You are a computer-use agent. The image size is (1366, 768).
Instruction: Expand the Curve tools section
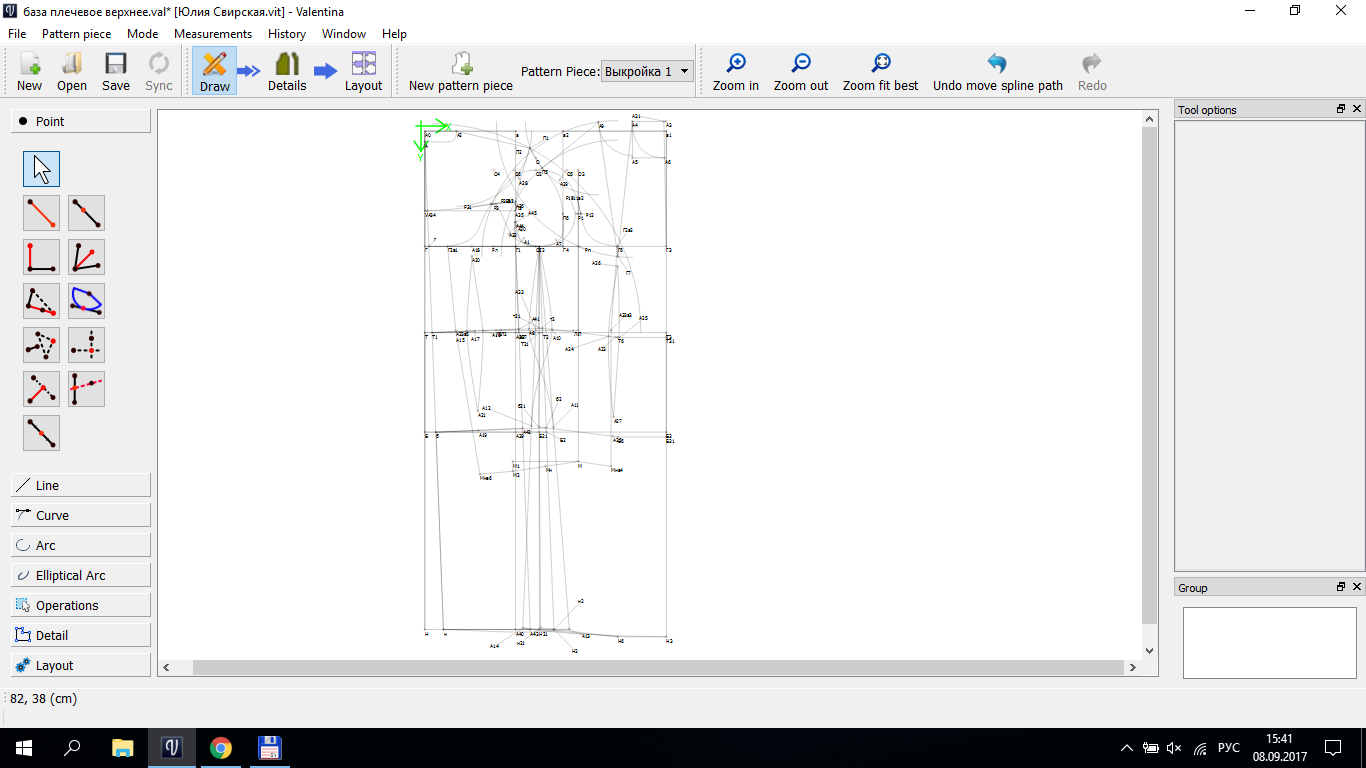click(81, 515)
